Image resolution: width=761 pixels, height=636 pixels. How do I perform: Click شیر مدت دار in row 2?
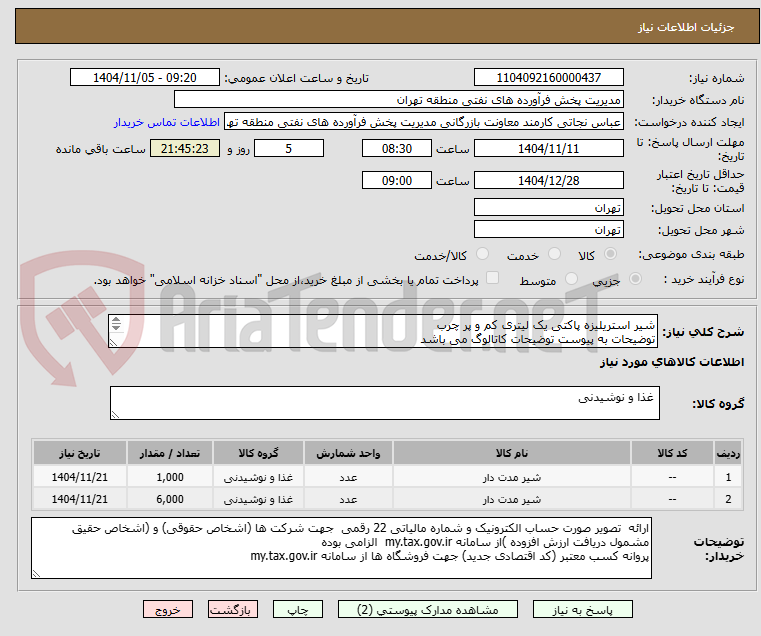point(512,500)
